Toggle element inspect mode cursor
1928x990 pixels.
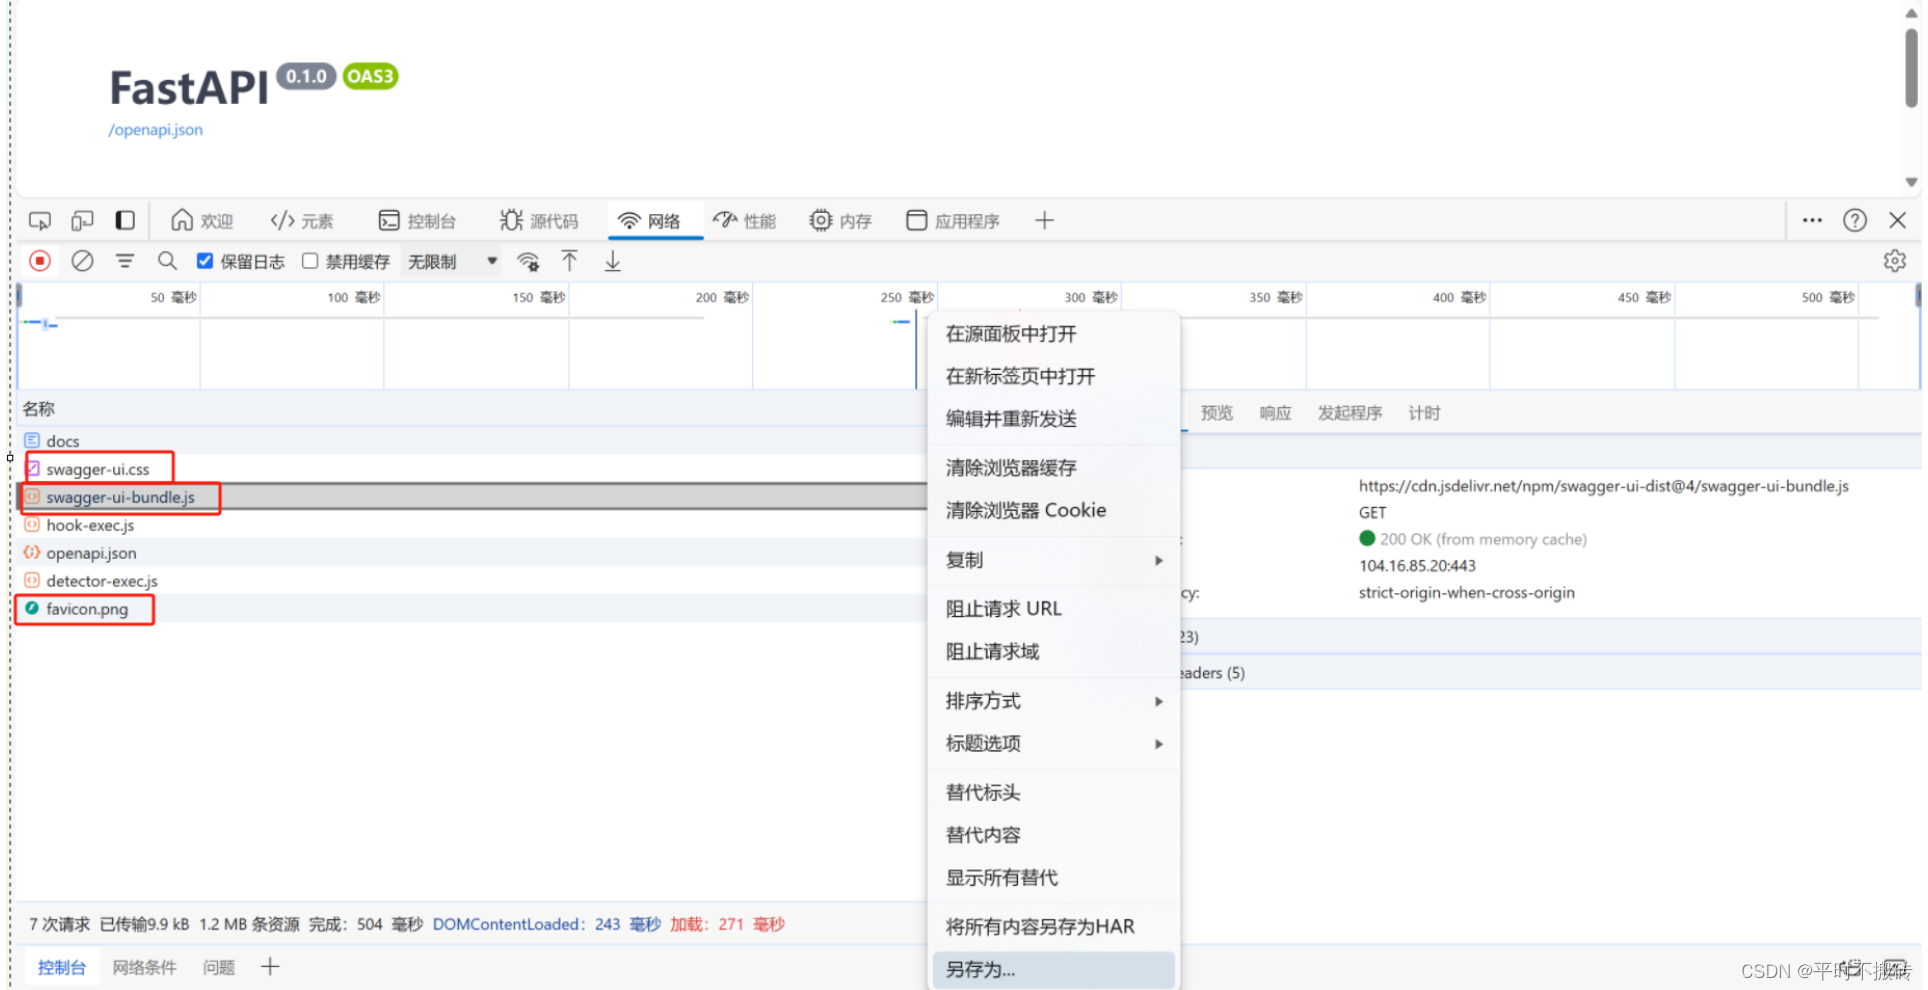[40, 220]
